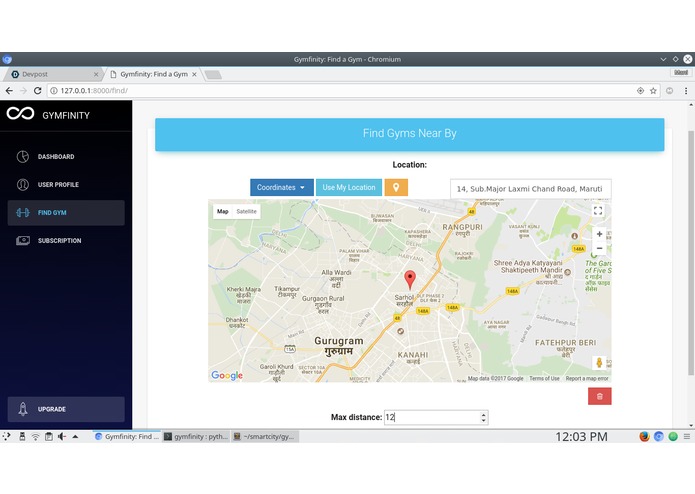The image size is (695, 494).
Task: Click the orange map pin button
Action: click(396, 187)
